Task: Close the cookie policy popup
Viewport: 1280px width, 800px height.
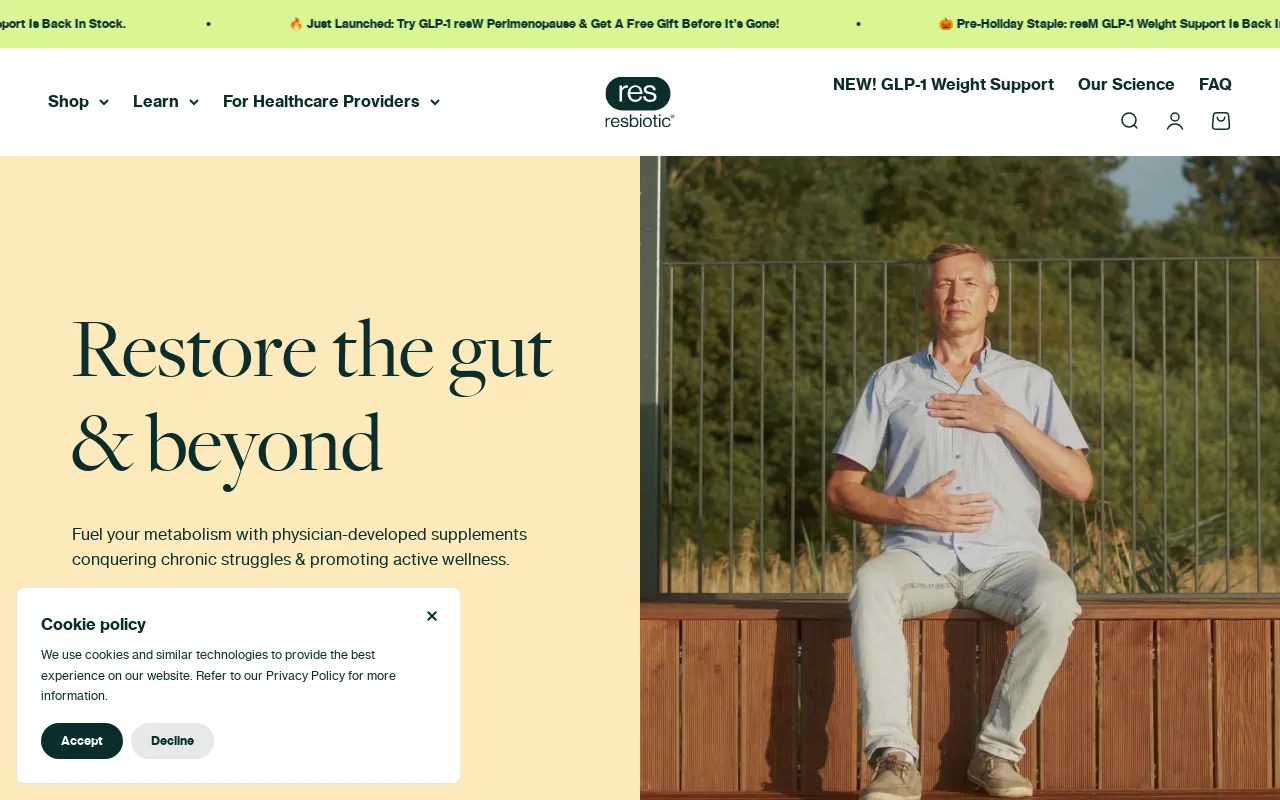Action: pos(432,616)
